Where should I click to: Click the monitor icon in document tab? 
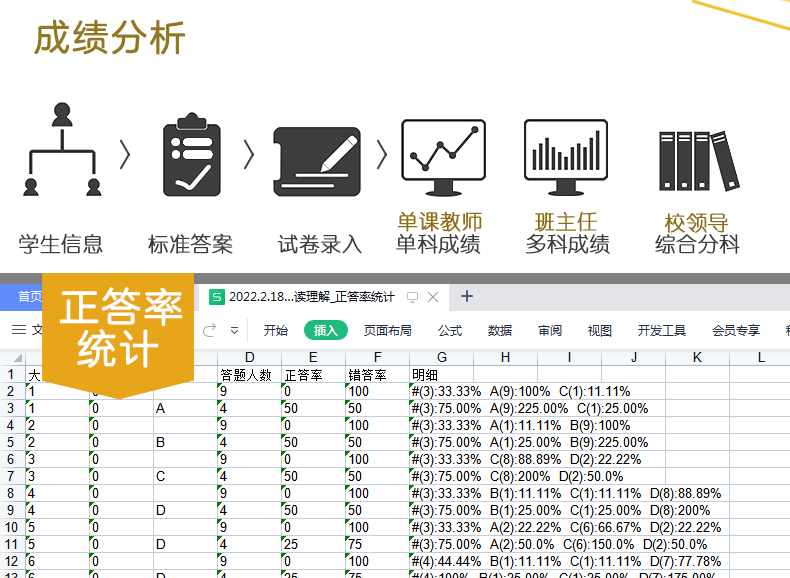click(x=412, y=297)
